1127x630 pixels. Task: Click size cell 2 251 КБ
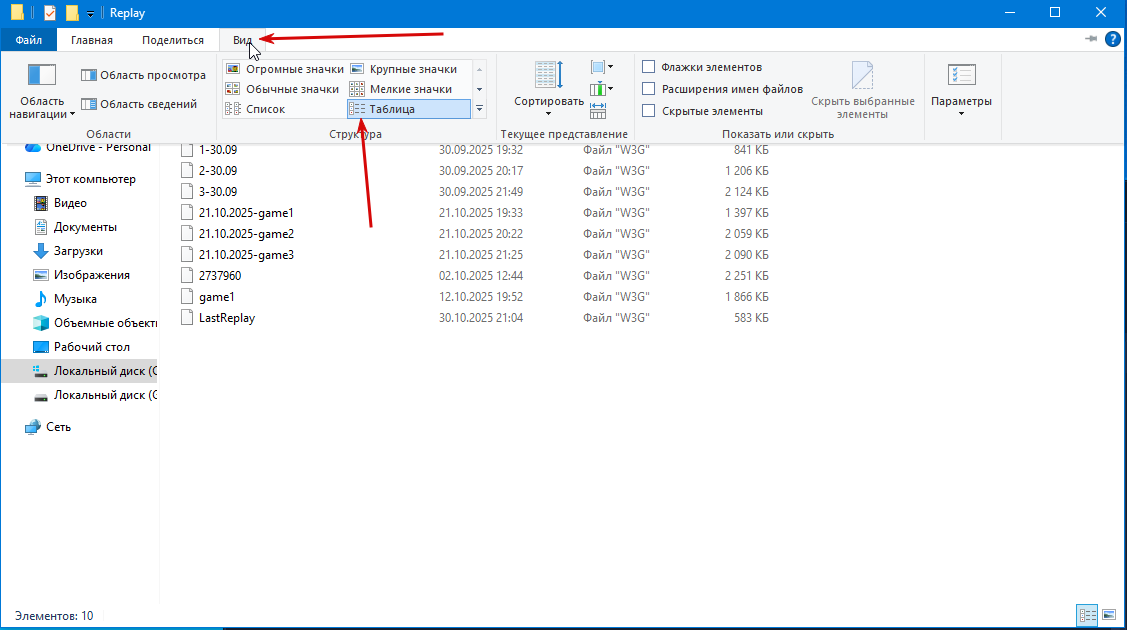point(747,276)
